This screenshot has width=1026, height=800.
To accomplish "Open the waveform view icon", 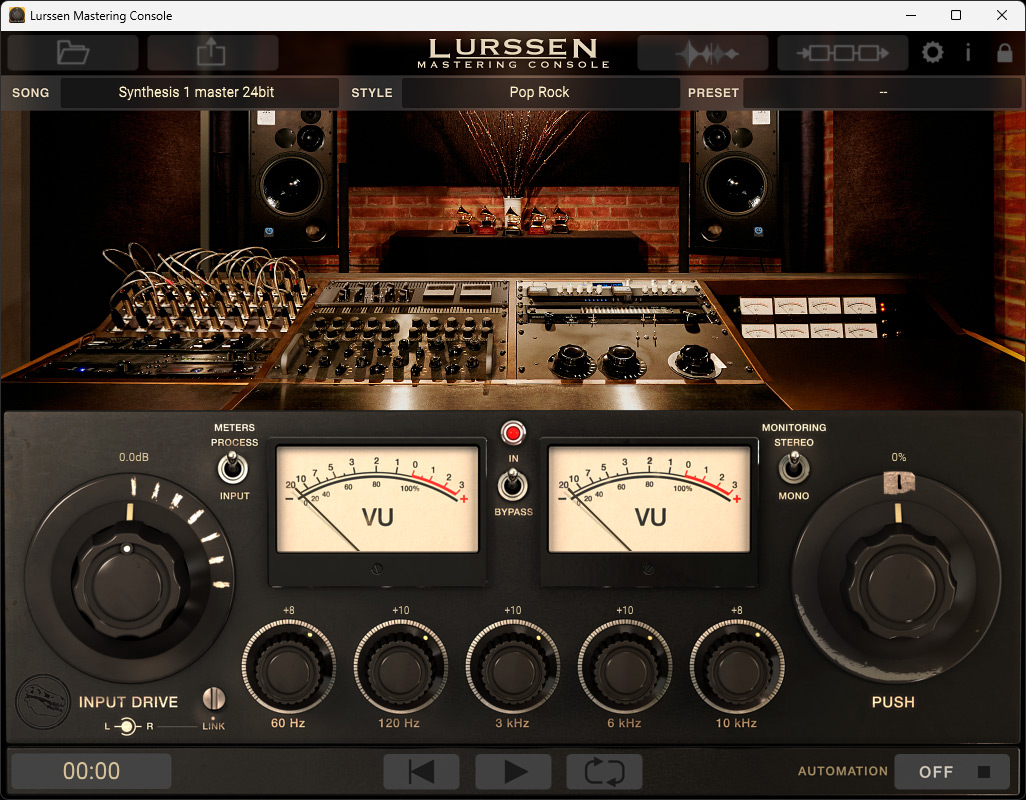I will [x=703, y=52].
